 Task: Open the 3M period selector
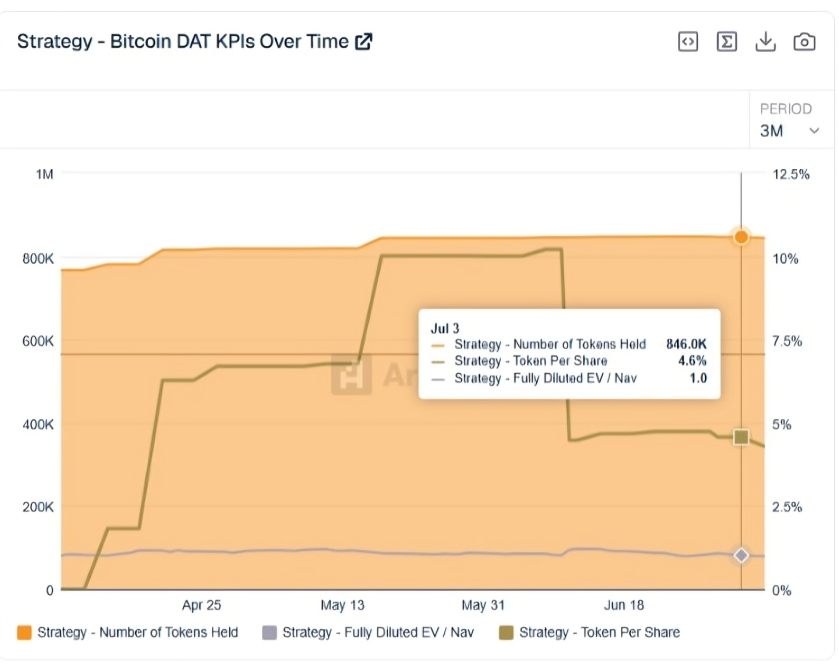(790, 131)
